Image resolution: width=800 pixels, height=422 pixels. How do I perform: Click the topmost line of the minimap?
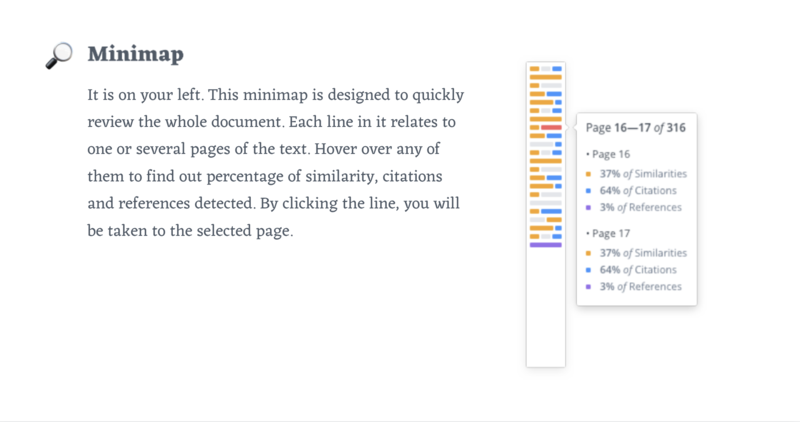(x=545, y=68)
